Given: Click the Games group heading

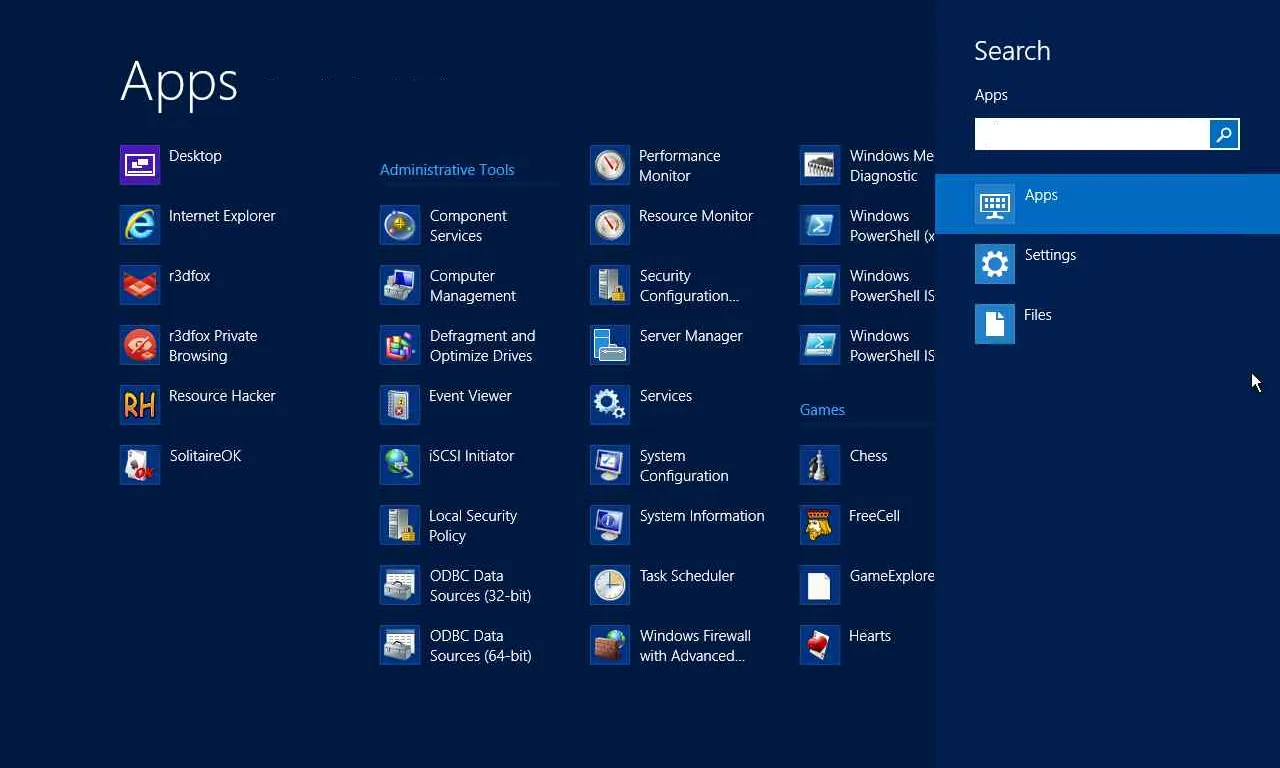Looking at the screenshot, I should [x=822, y=410].
